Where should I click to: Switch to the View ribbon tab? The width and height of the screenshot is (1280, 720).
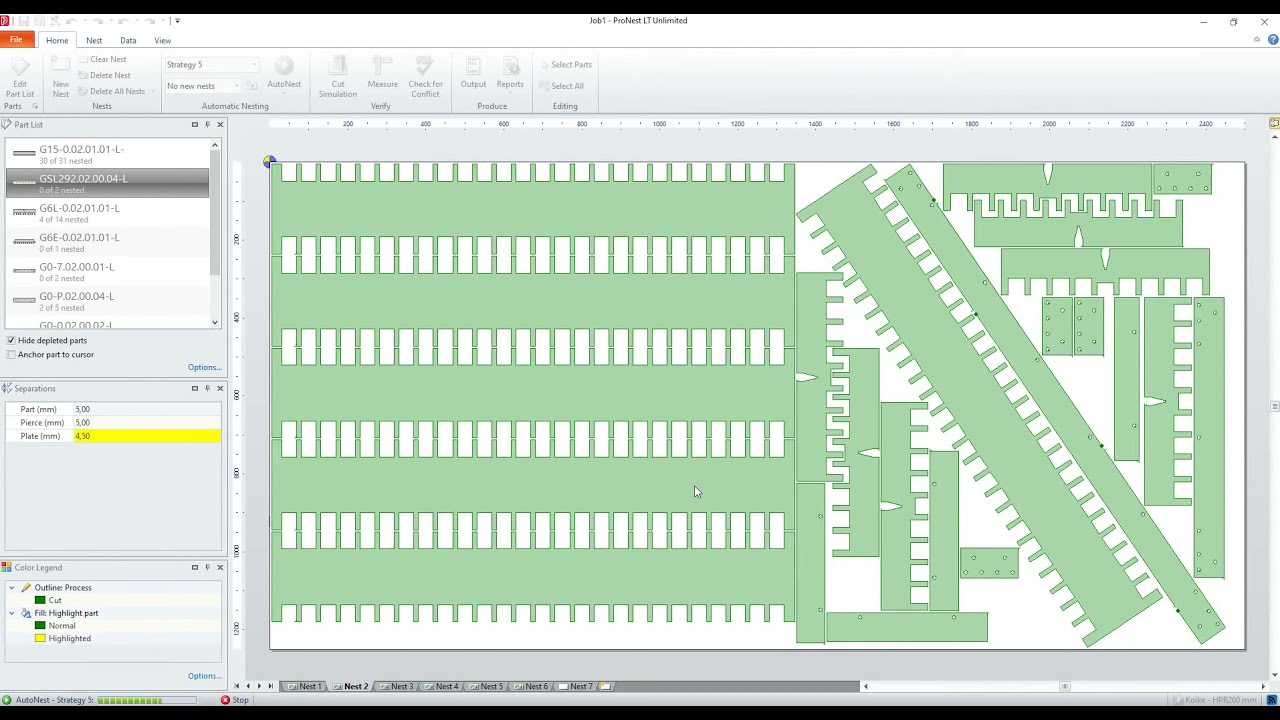click(162, 40)
